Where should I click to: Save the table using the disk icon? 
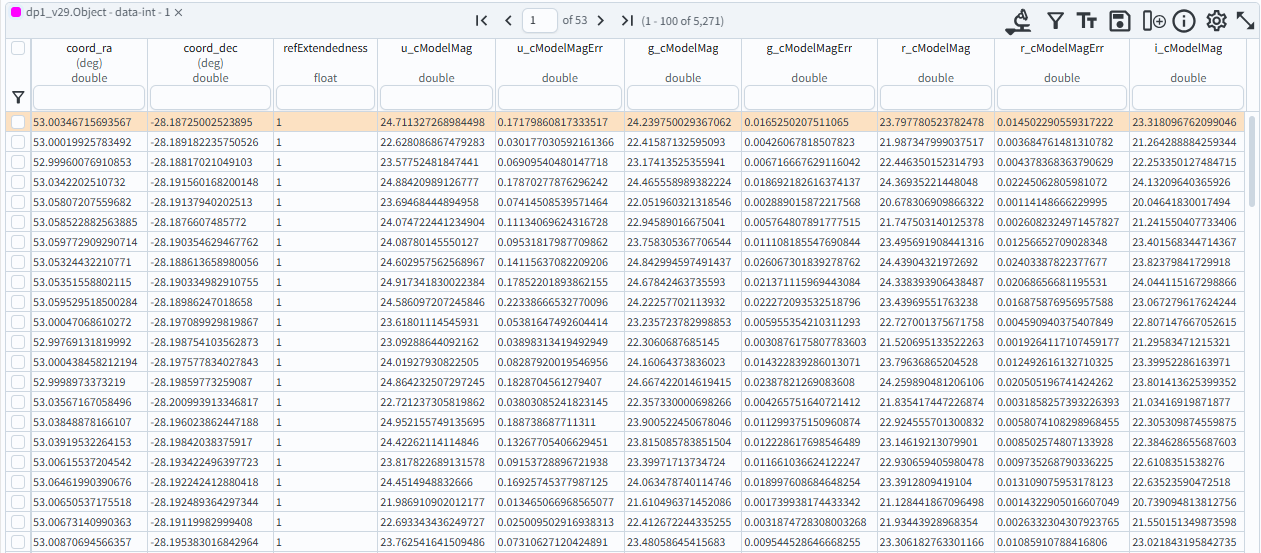[x=1120, y=20]
